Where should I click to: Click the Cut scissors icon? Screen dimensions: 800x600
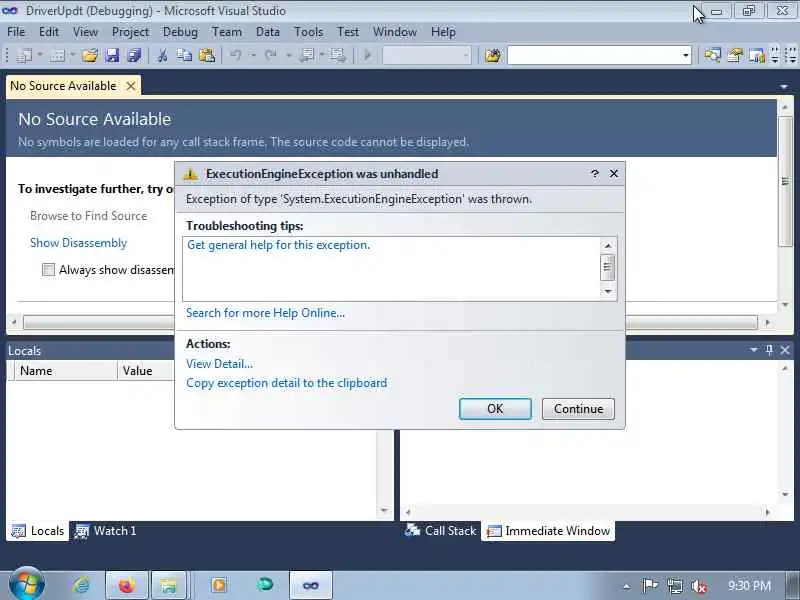162,55
